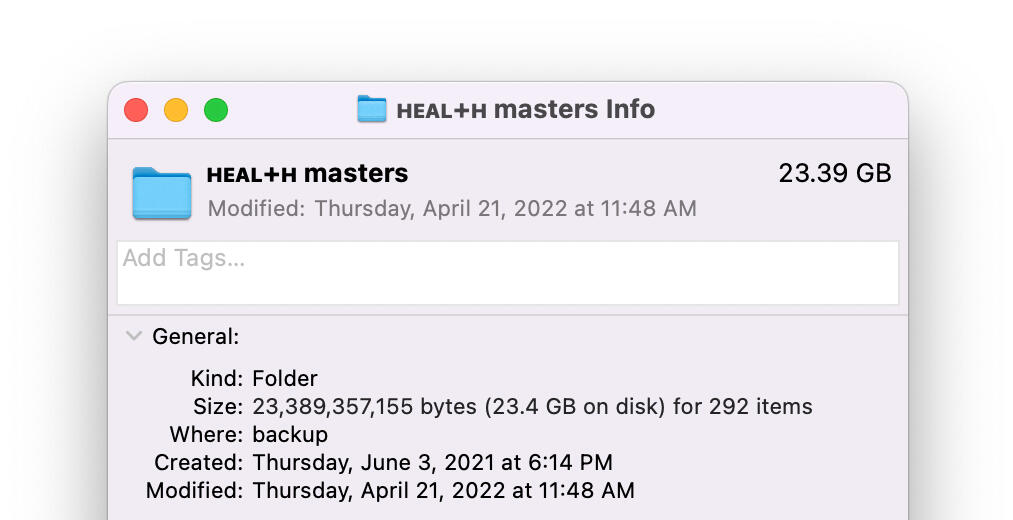Click the folder icon in title bar
The image size is (1013, 520).
(x=371, y=109)
